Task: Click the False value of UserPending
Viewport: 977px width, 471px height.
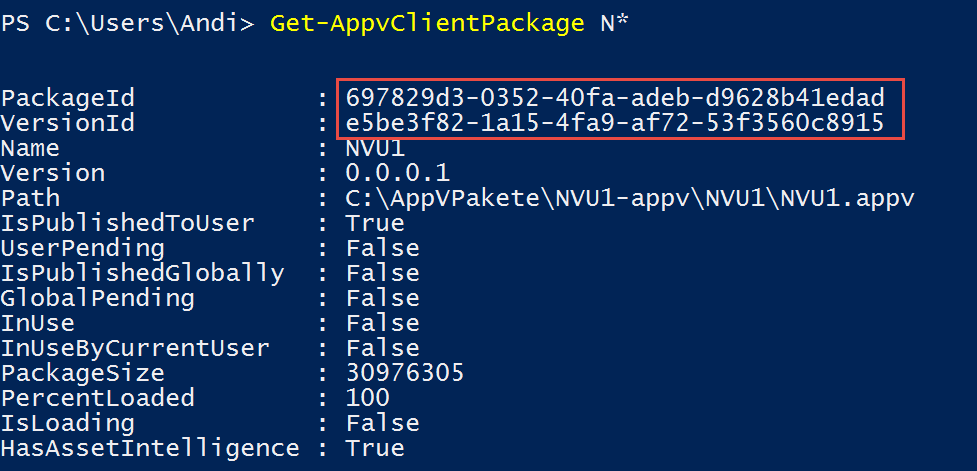Action: tap(383, 247)
